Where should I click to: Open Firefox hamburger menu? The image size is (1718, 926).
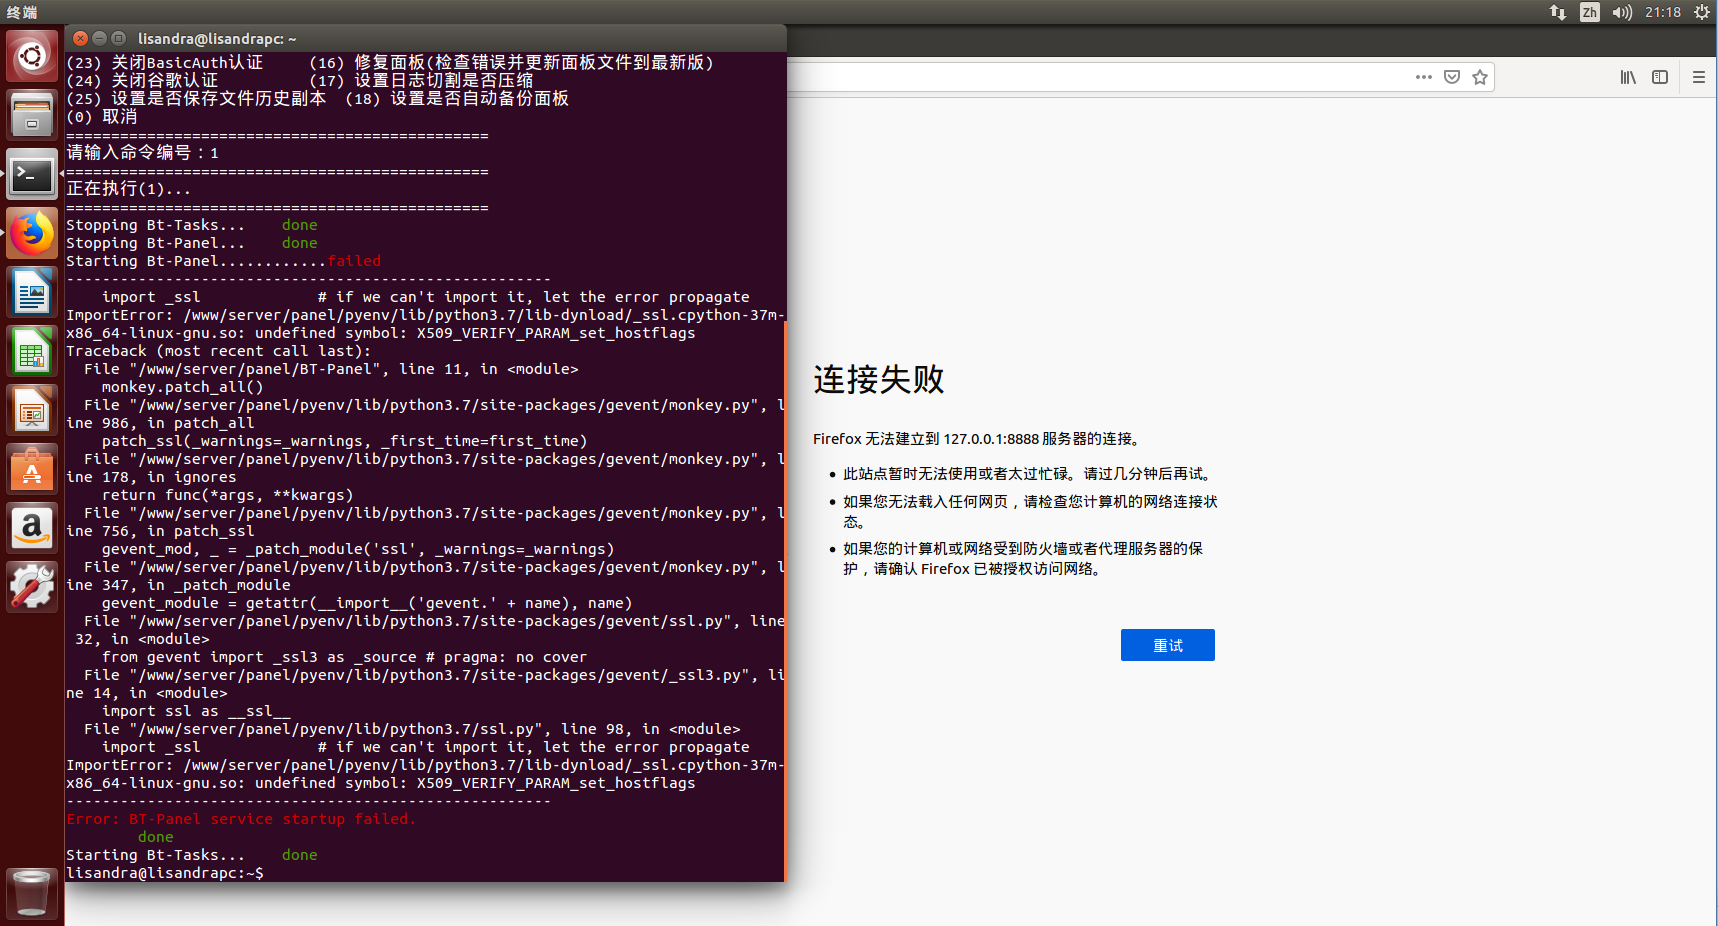1698,77
